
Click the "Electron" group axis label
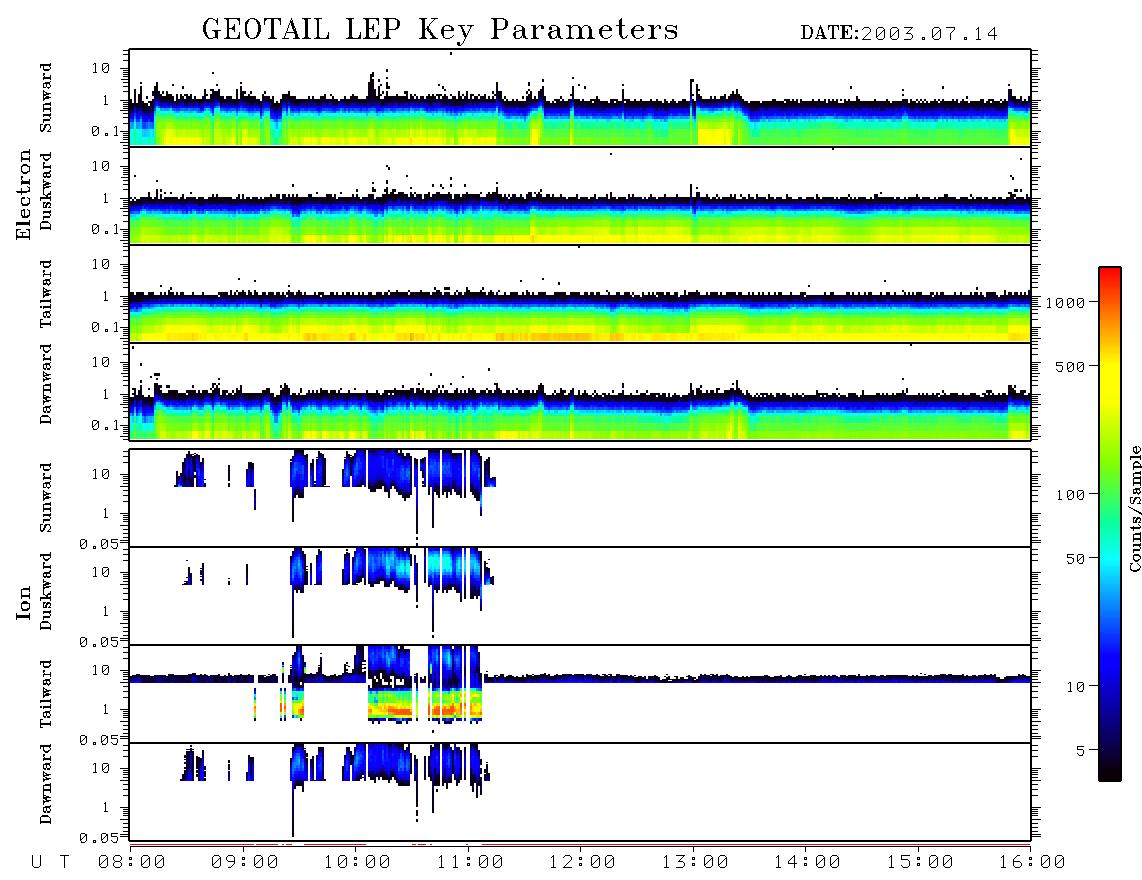click(x=24, y=195)
